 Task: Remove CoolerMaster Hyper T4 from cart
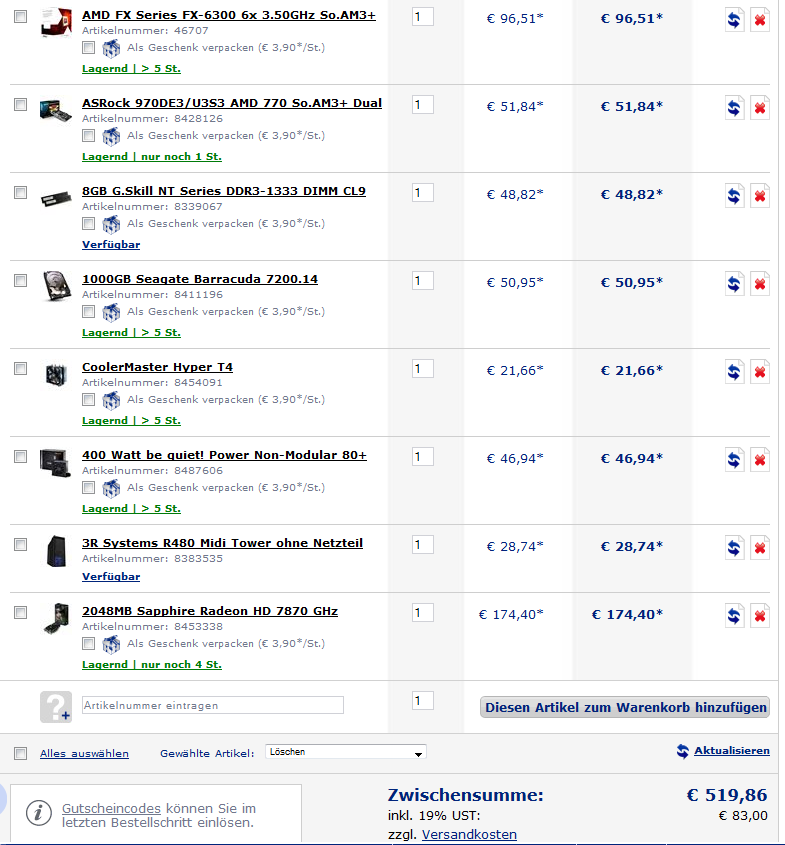760,371
